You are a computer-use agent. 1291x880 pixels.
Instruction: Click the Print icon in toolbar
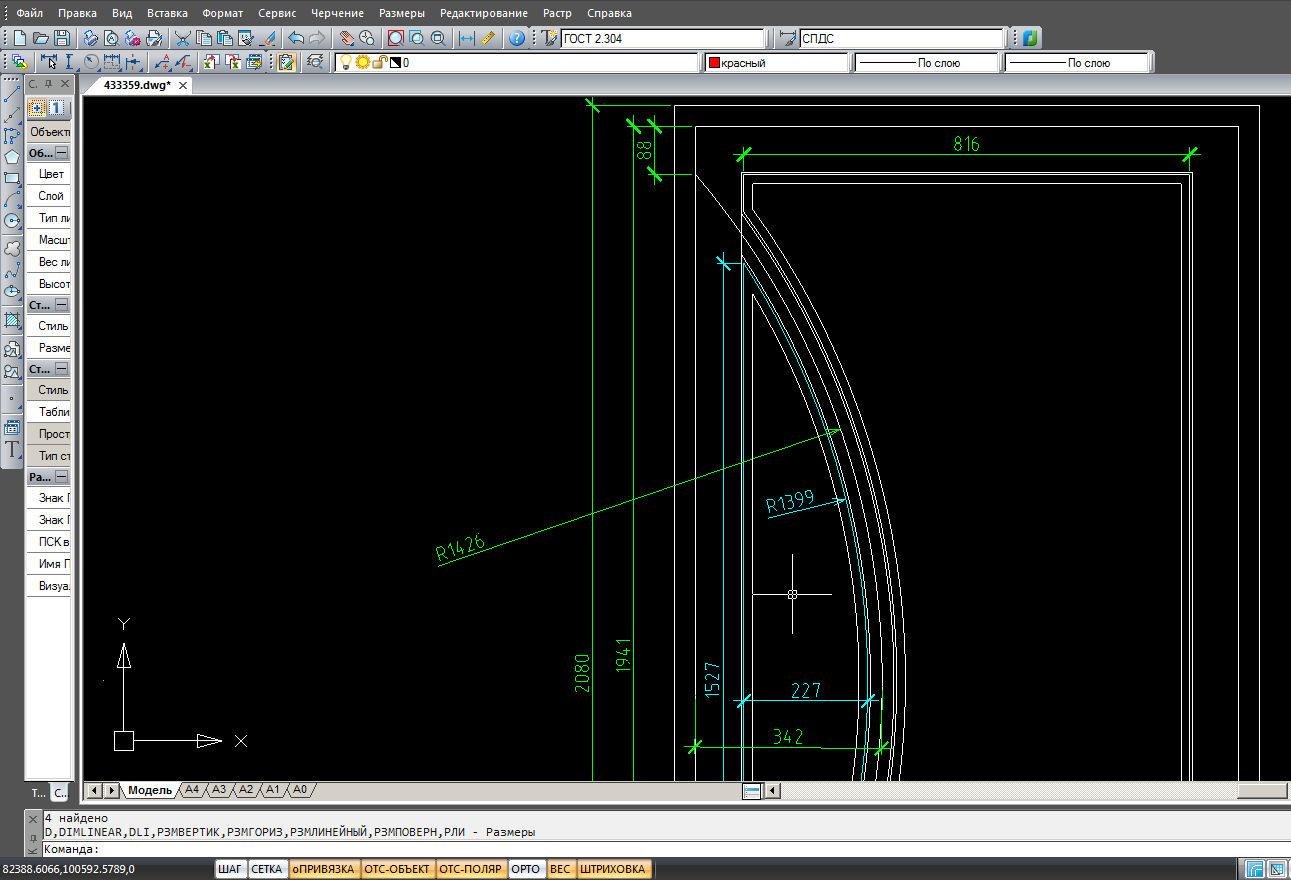click(90, 38)
